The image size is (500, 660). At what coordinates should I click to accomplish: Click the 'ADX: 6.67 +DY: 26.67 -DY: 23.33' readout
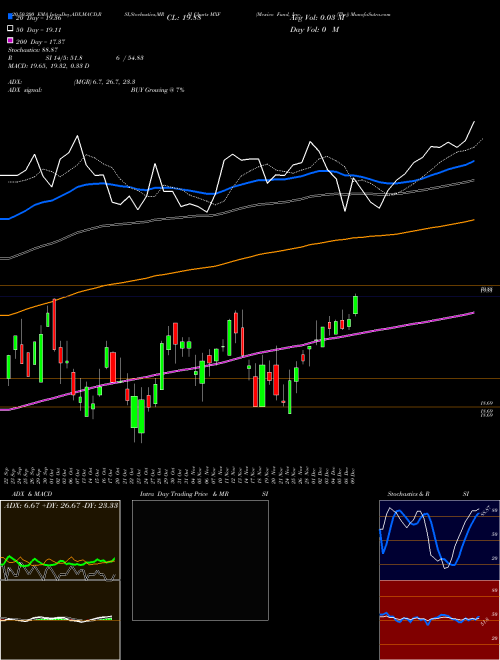pyautogui.click(x=61, y=505)
